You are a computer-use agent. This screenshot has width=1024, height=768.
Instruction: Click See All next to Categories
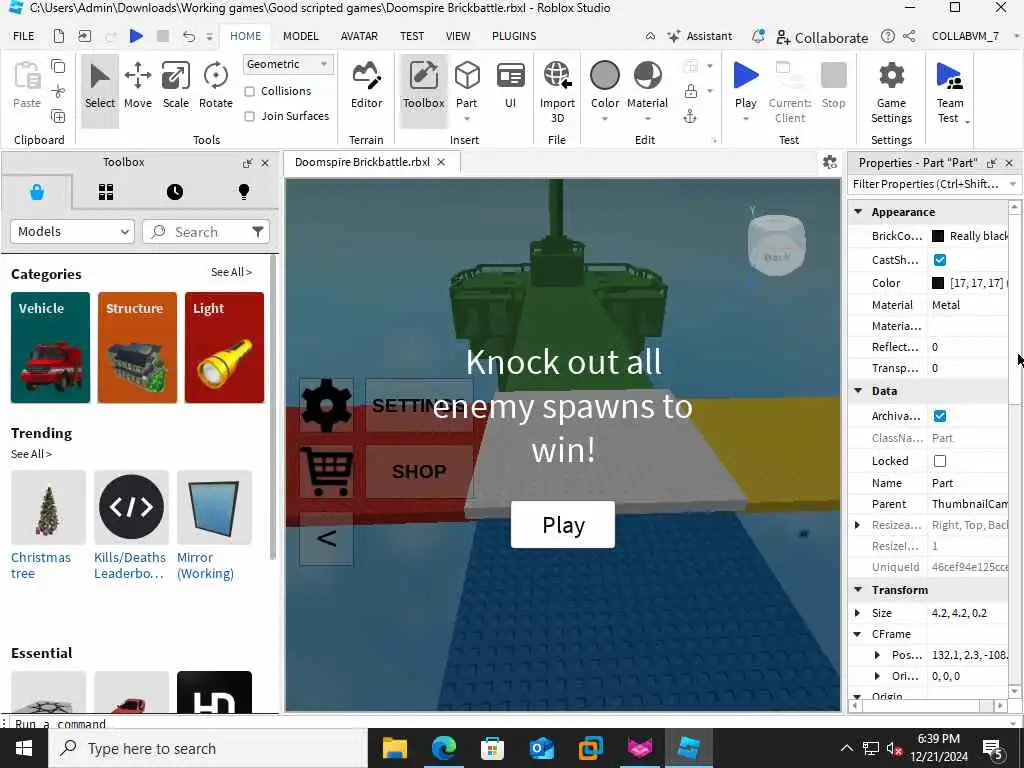[x=231, y=272]
